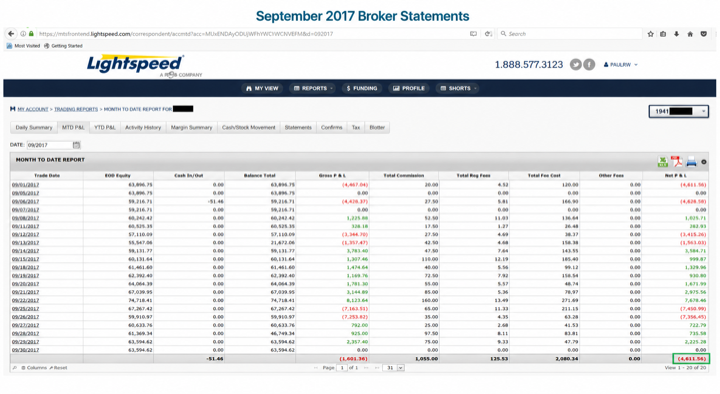Open the Most Visited bookmarks item
720x394 pixels.
tap(23, 46)
